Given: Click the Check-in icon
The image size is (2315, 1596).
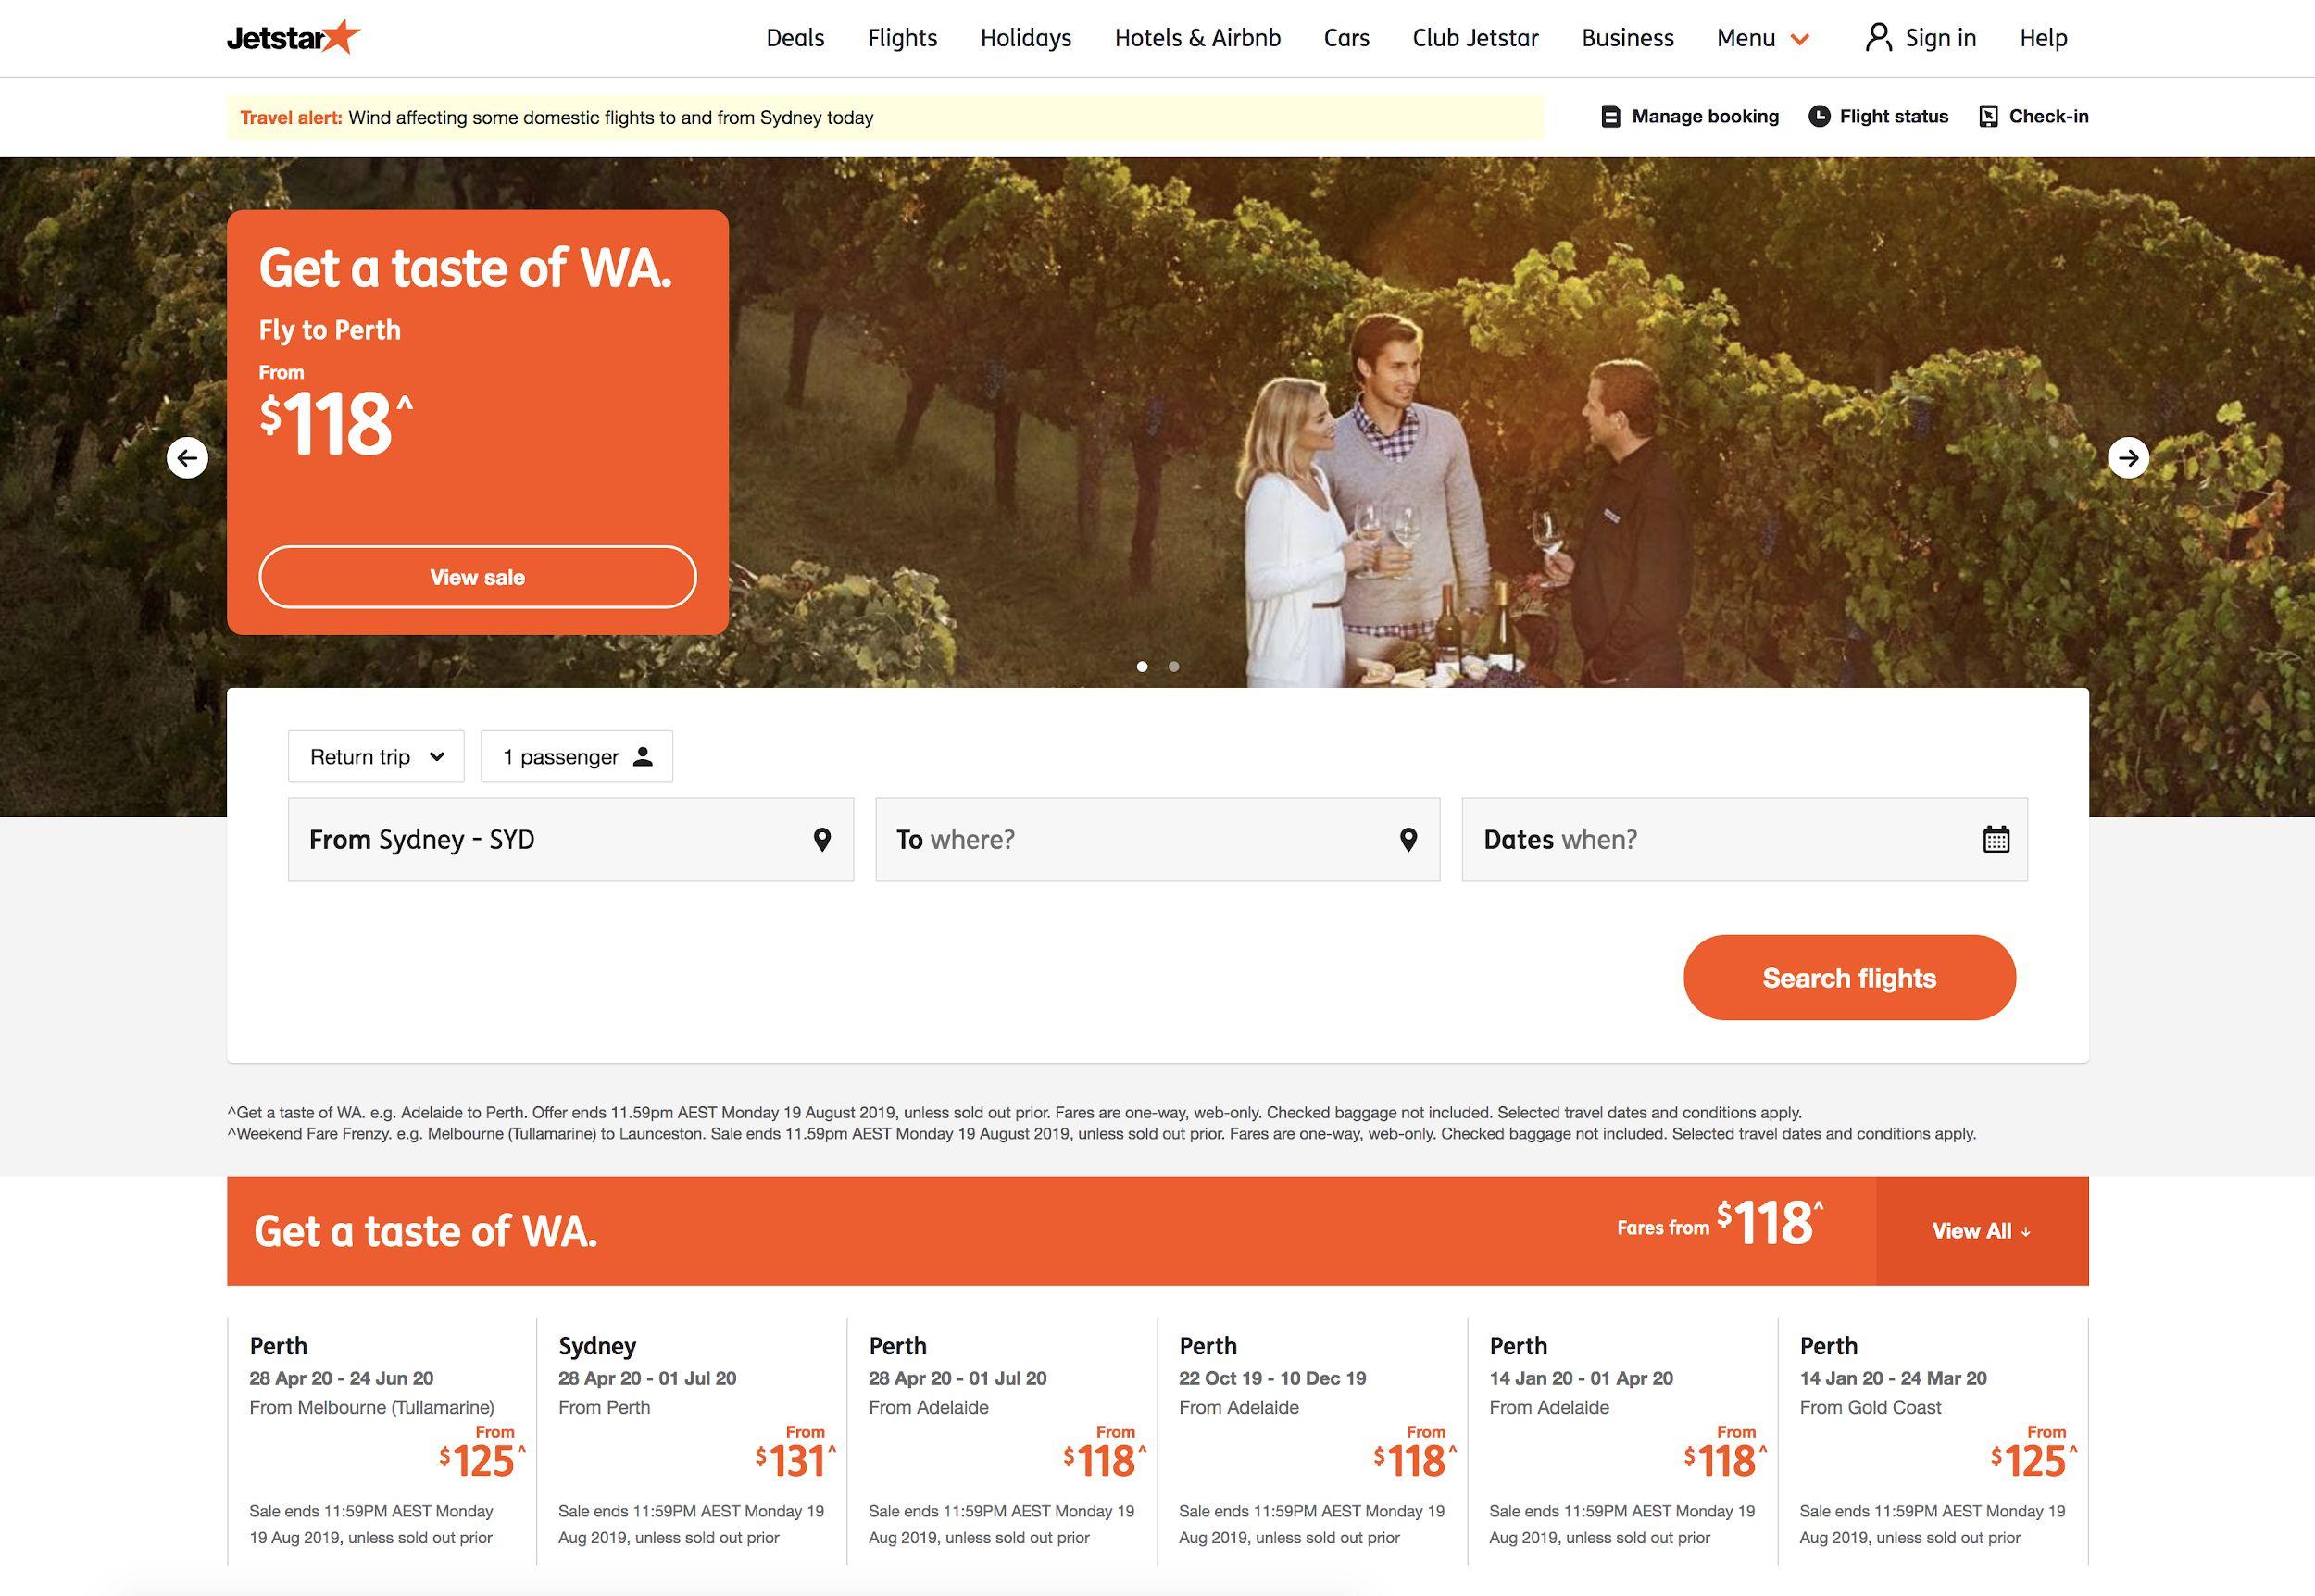Looking at the screenshot, I should (x=1988, y=116).
